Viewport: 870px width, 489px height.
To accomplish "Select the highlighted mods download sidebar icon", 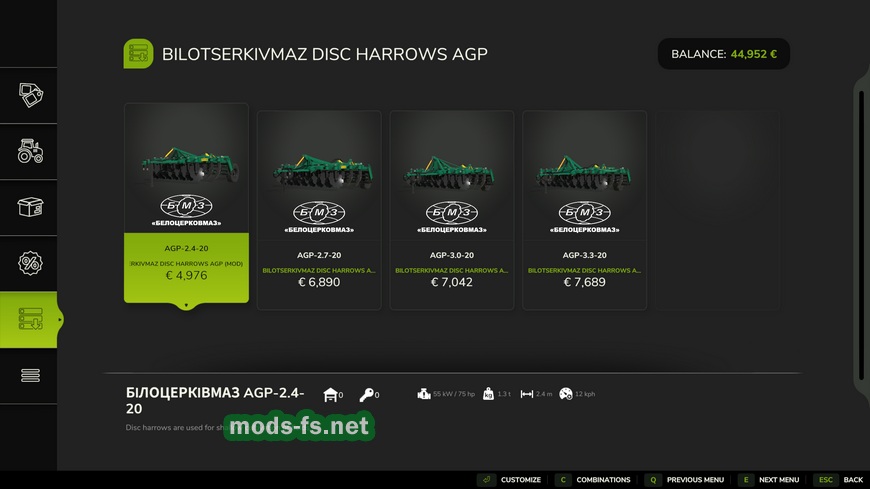I will tap(28, 320).
